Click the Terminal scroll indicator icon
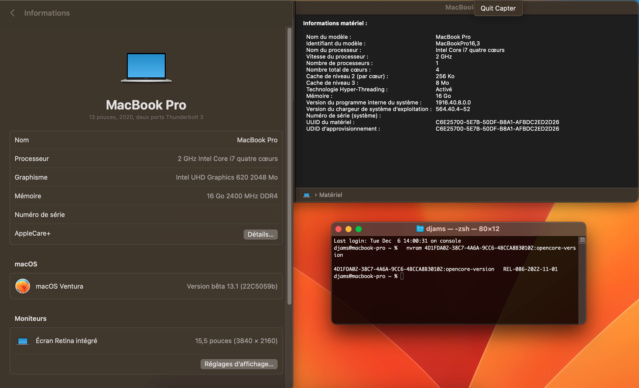This screenshot has width=639, height=388. [582, 240]
